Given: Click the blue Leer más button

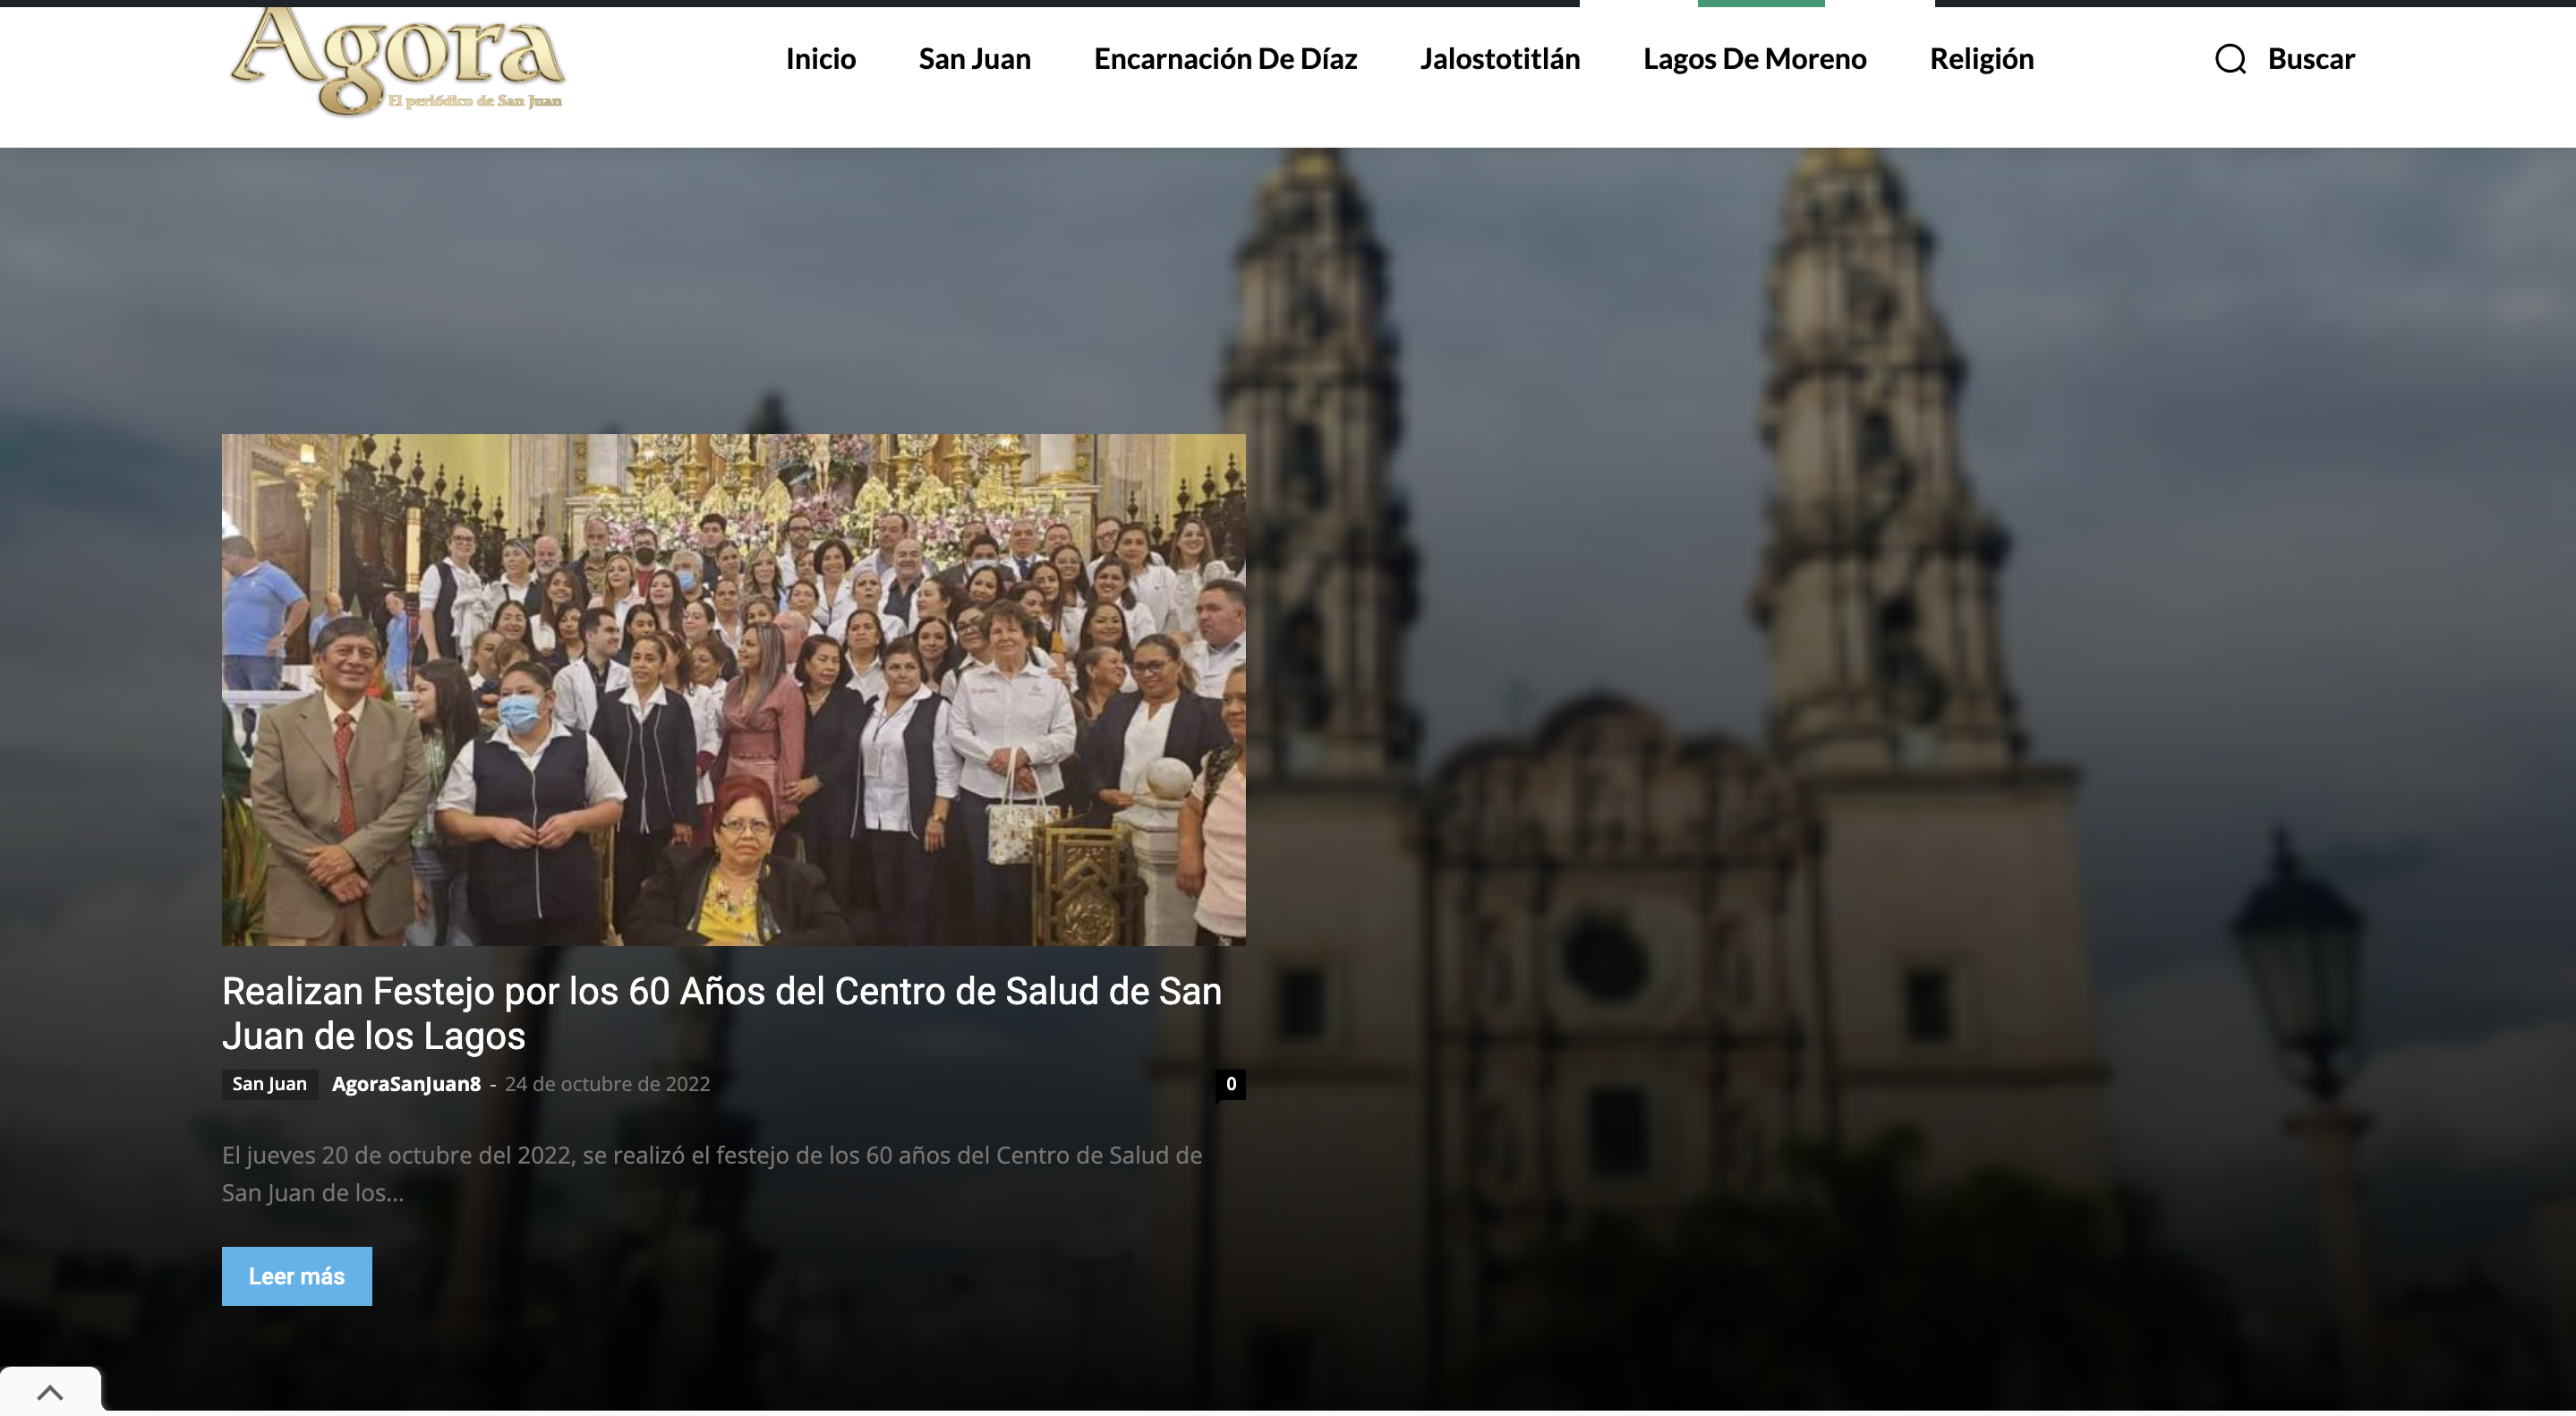Looking at the screenshot, I should [297, 1276].
